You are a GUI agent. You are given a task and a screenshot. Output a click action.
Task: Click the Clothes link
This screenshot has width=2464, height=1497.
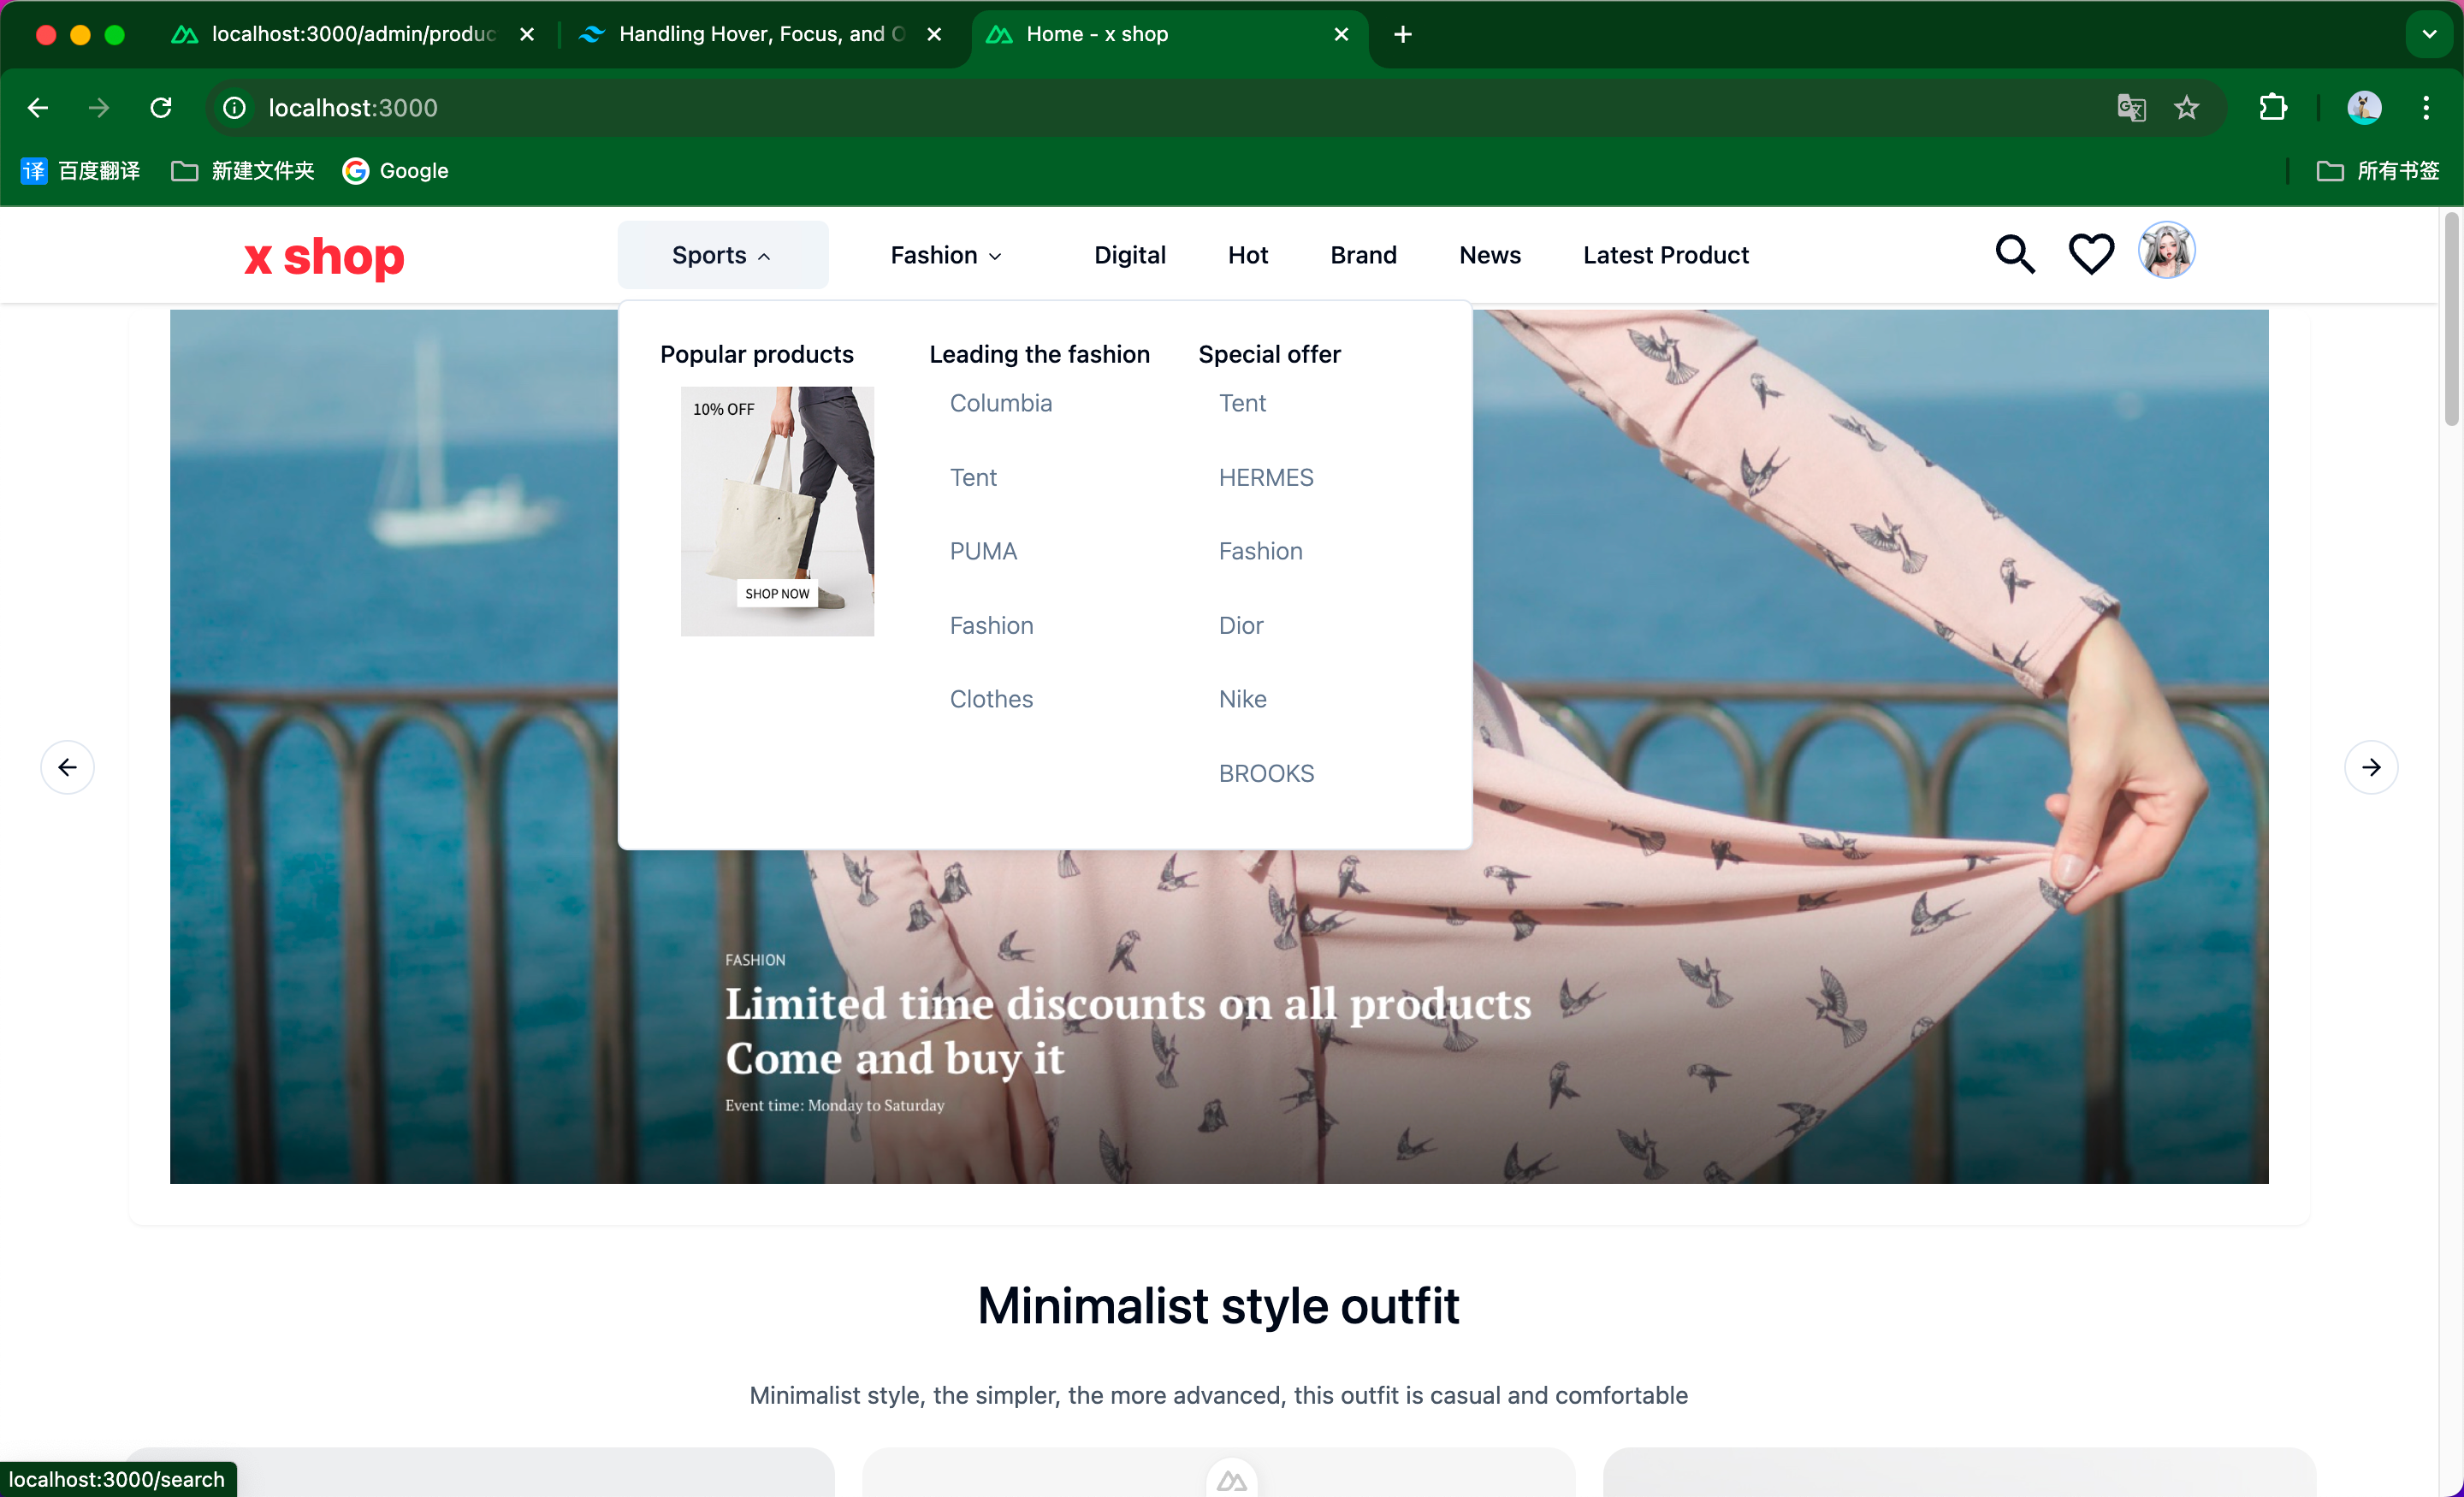point(991,699)
